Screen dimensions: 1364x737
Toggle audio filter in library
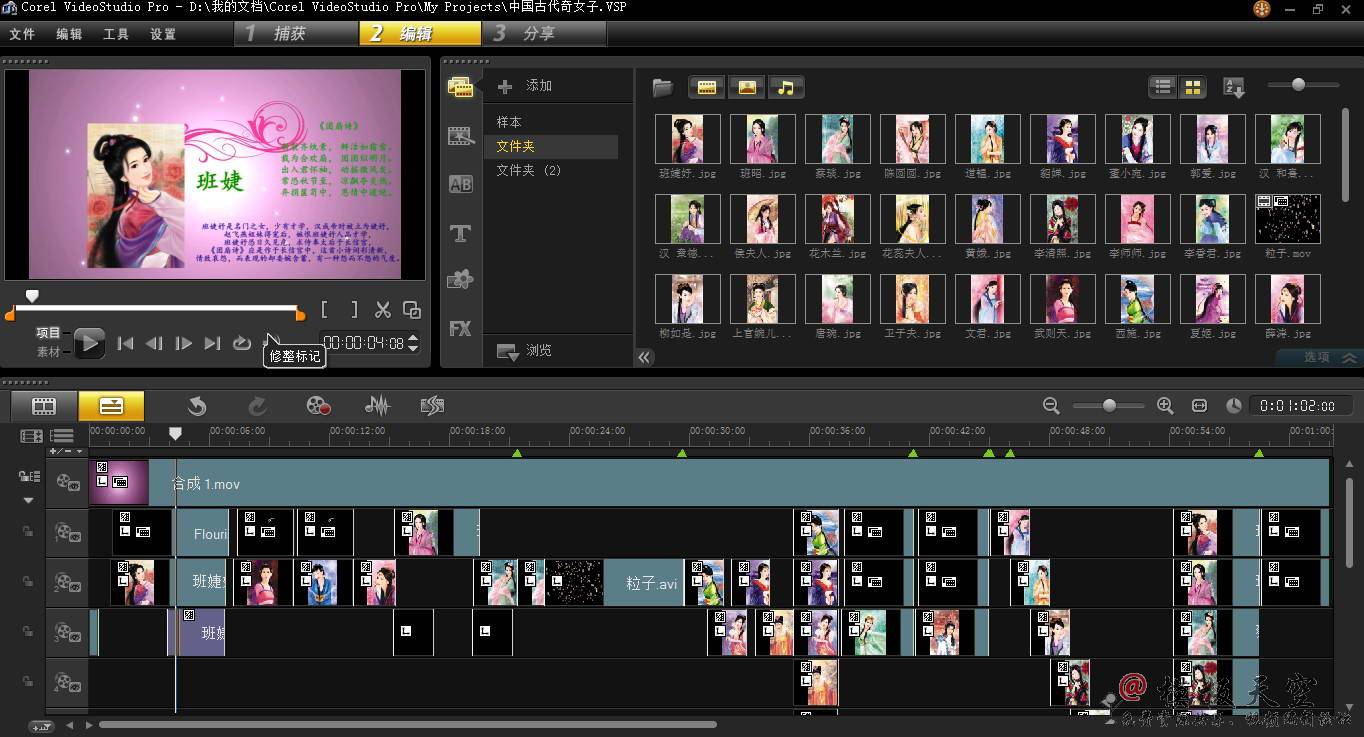tap(786, 87)
